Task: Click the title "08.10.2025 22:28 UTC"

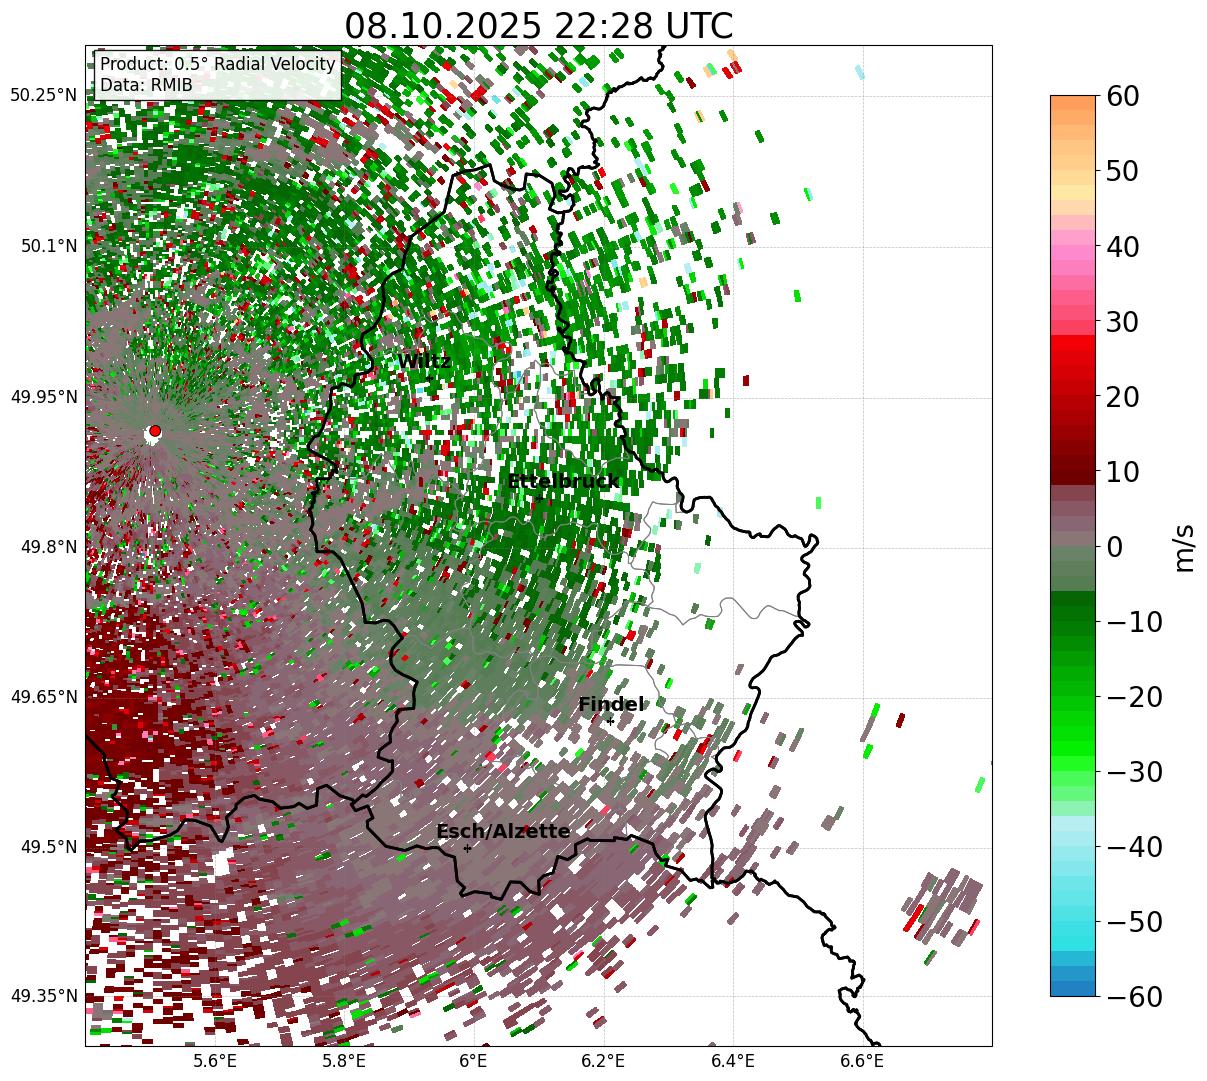Action: pyautogui.click(x=538, y=25)
